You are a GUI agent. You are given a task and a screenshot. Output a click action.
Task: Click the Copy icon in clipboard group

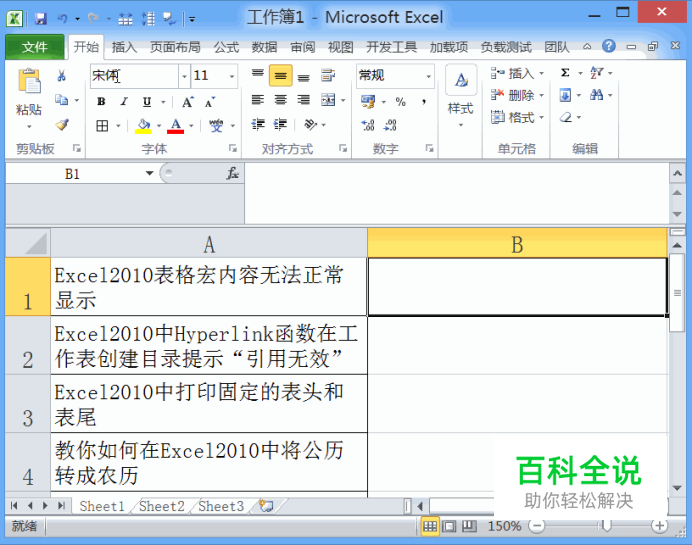coord(61,100)
